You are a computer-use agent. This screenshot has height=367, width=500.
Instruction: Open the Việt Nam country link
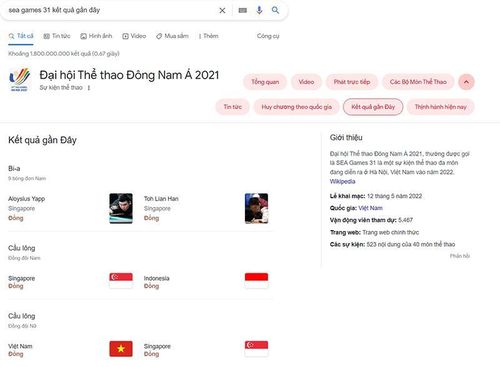click(370, 208)
